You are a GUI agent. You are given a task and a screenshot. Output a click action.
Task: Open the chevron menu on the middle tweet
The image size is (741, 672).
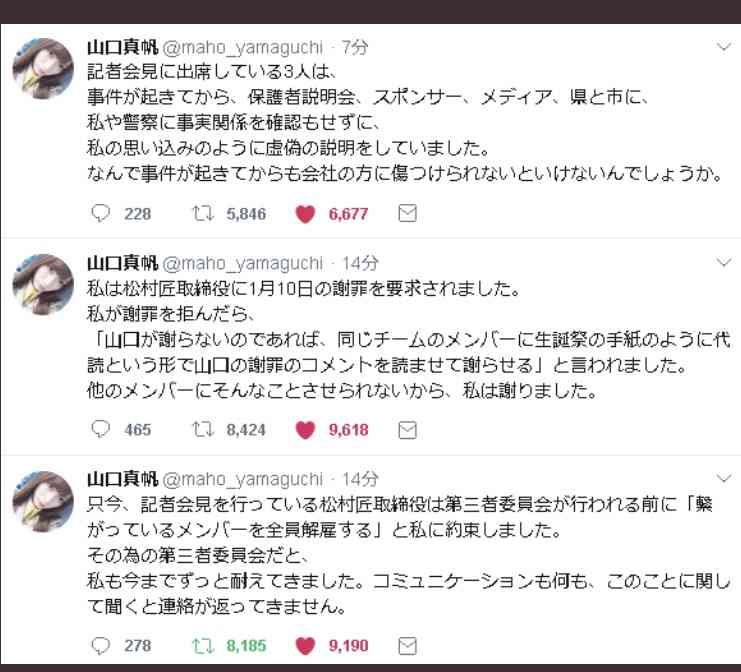[724, 263]
